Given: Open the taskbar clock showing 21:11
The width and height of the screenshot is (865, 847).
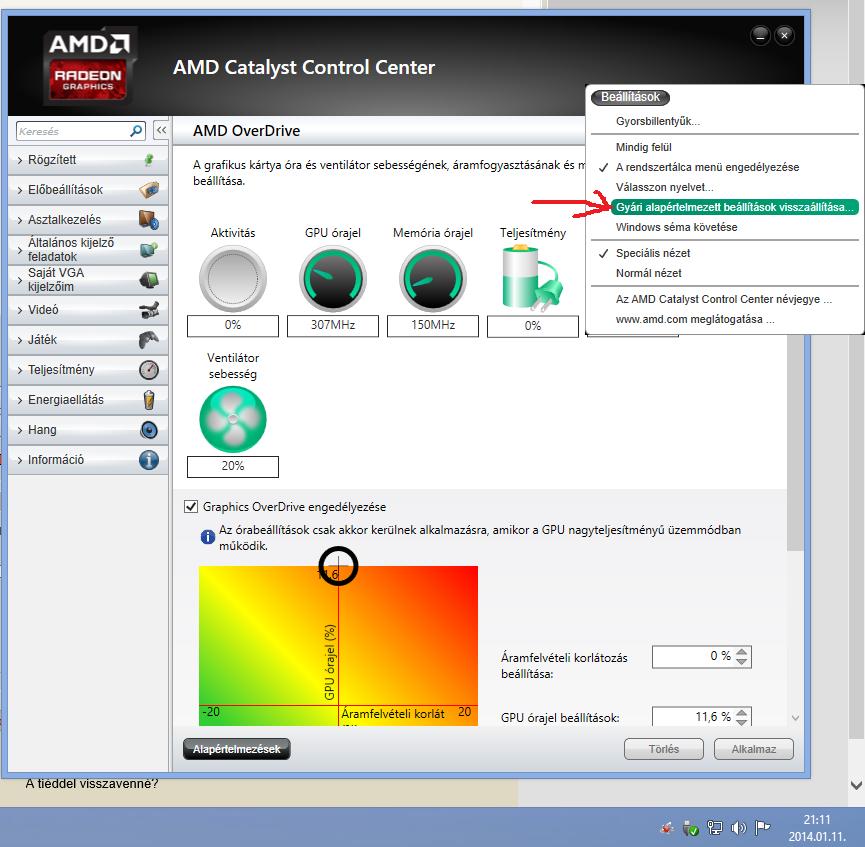Looking at the screenshot, I should click(817, 828).
